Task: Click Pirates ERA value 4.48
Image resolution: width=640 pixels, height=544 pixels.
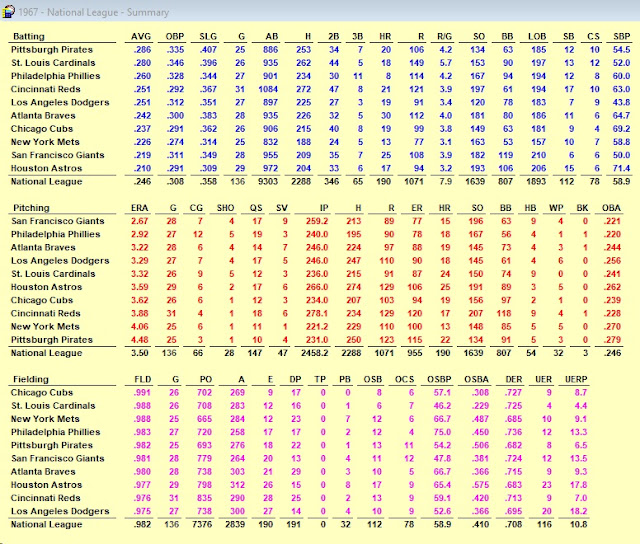Action: (x=140, y=340)
